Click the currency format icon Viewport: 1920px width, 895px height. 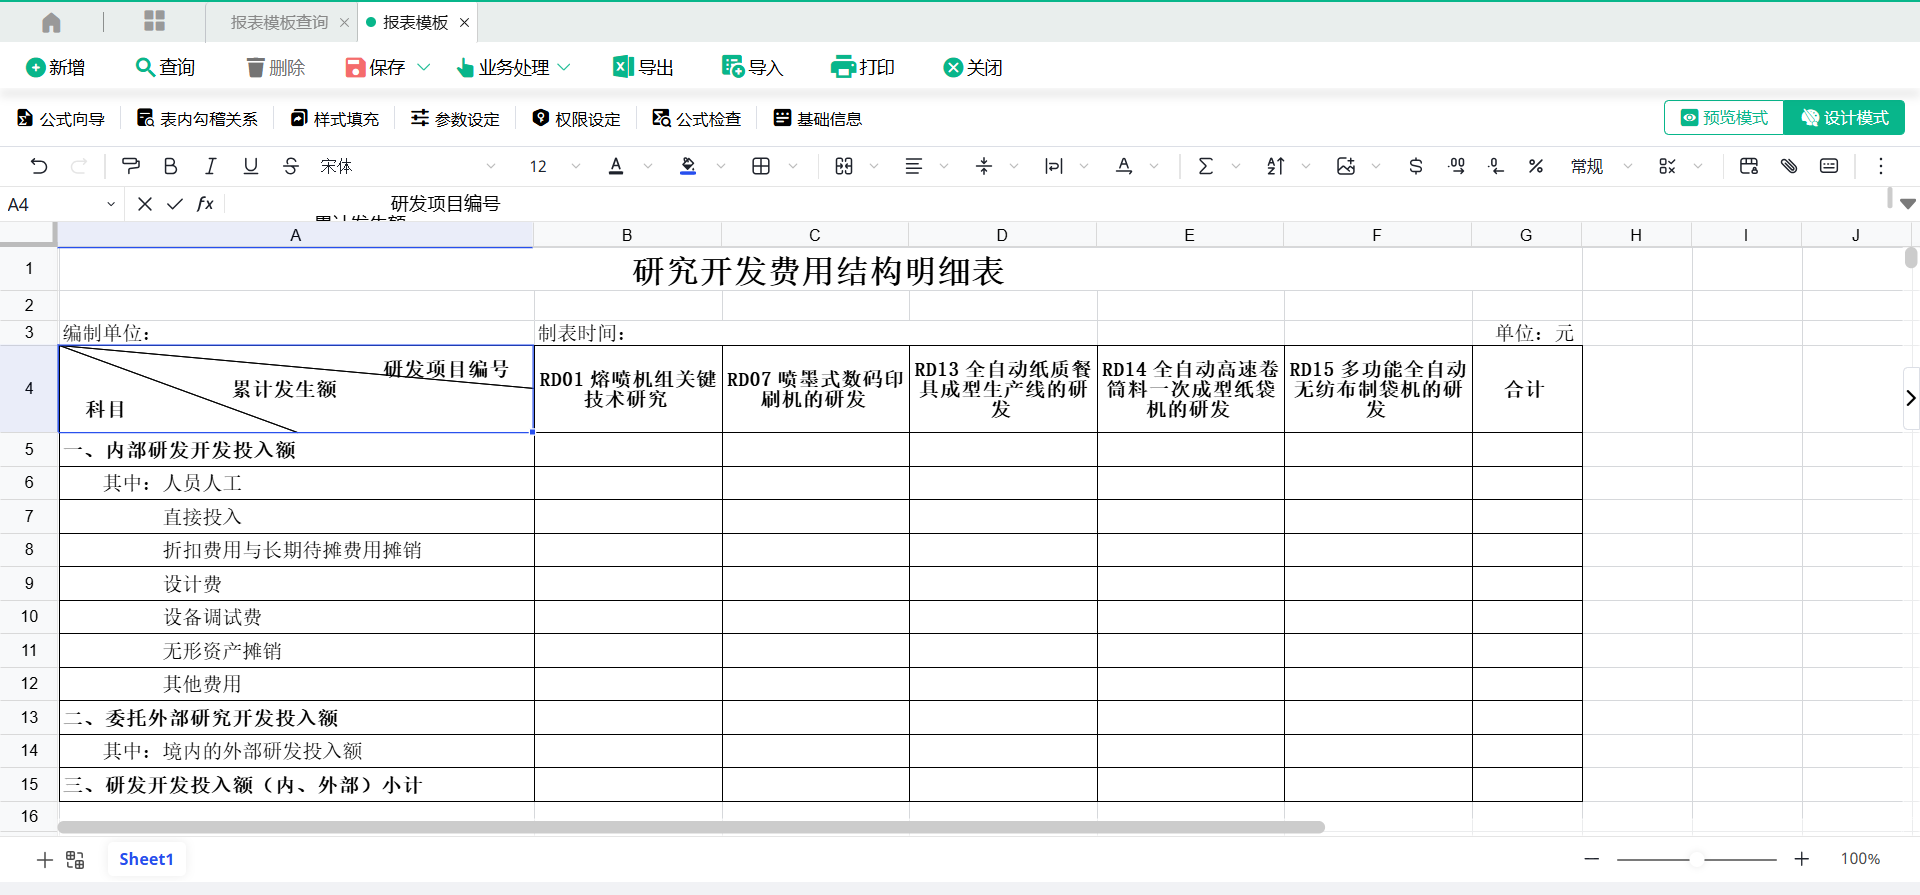pos(1415,166)
